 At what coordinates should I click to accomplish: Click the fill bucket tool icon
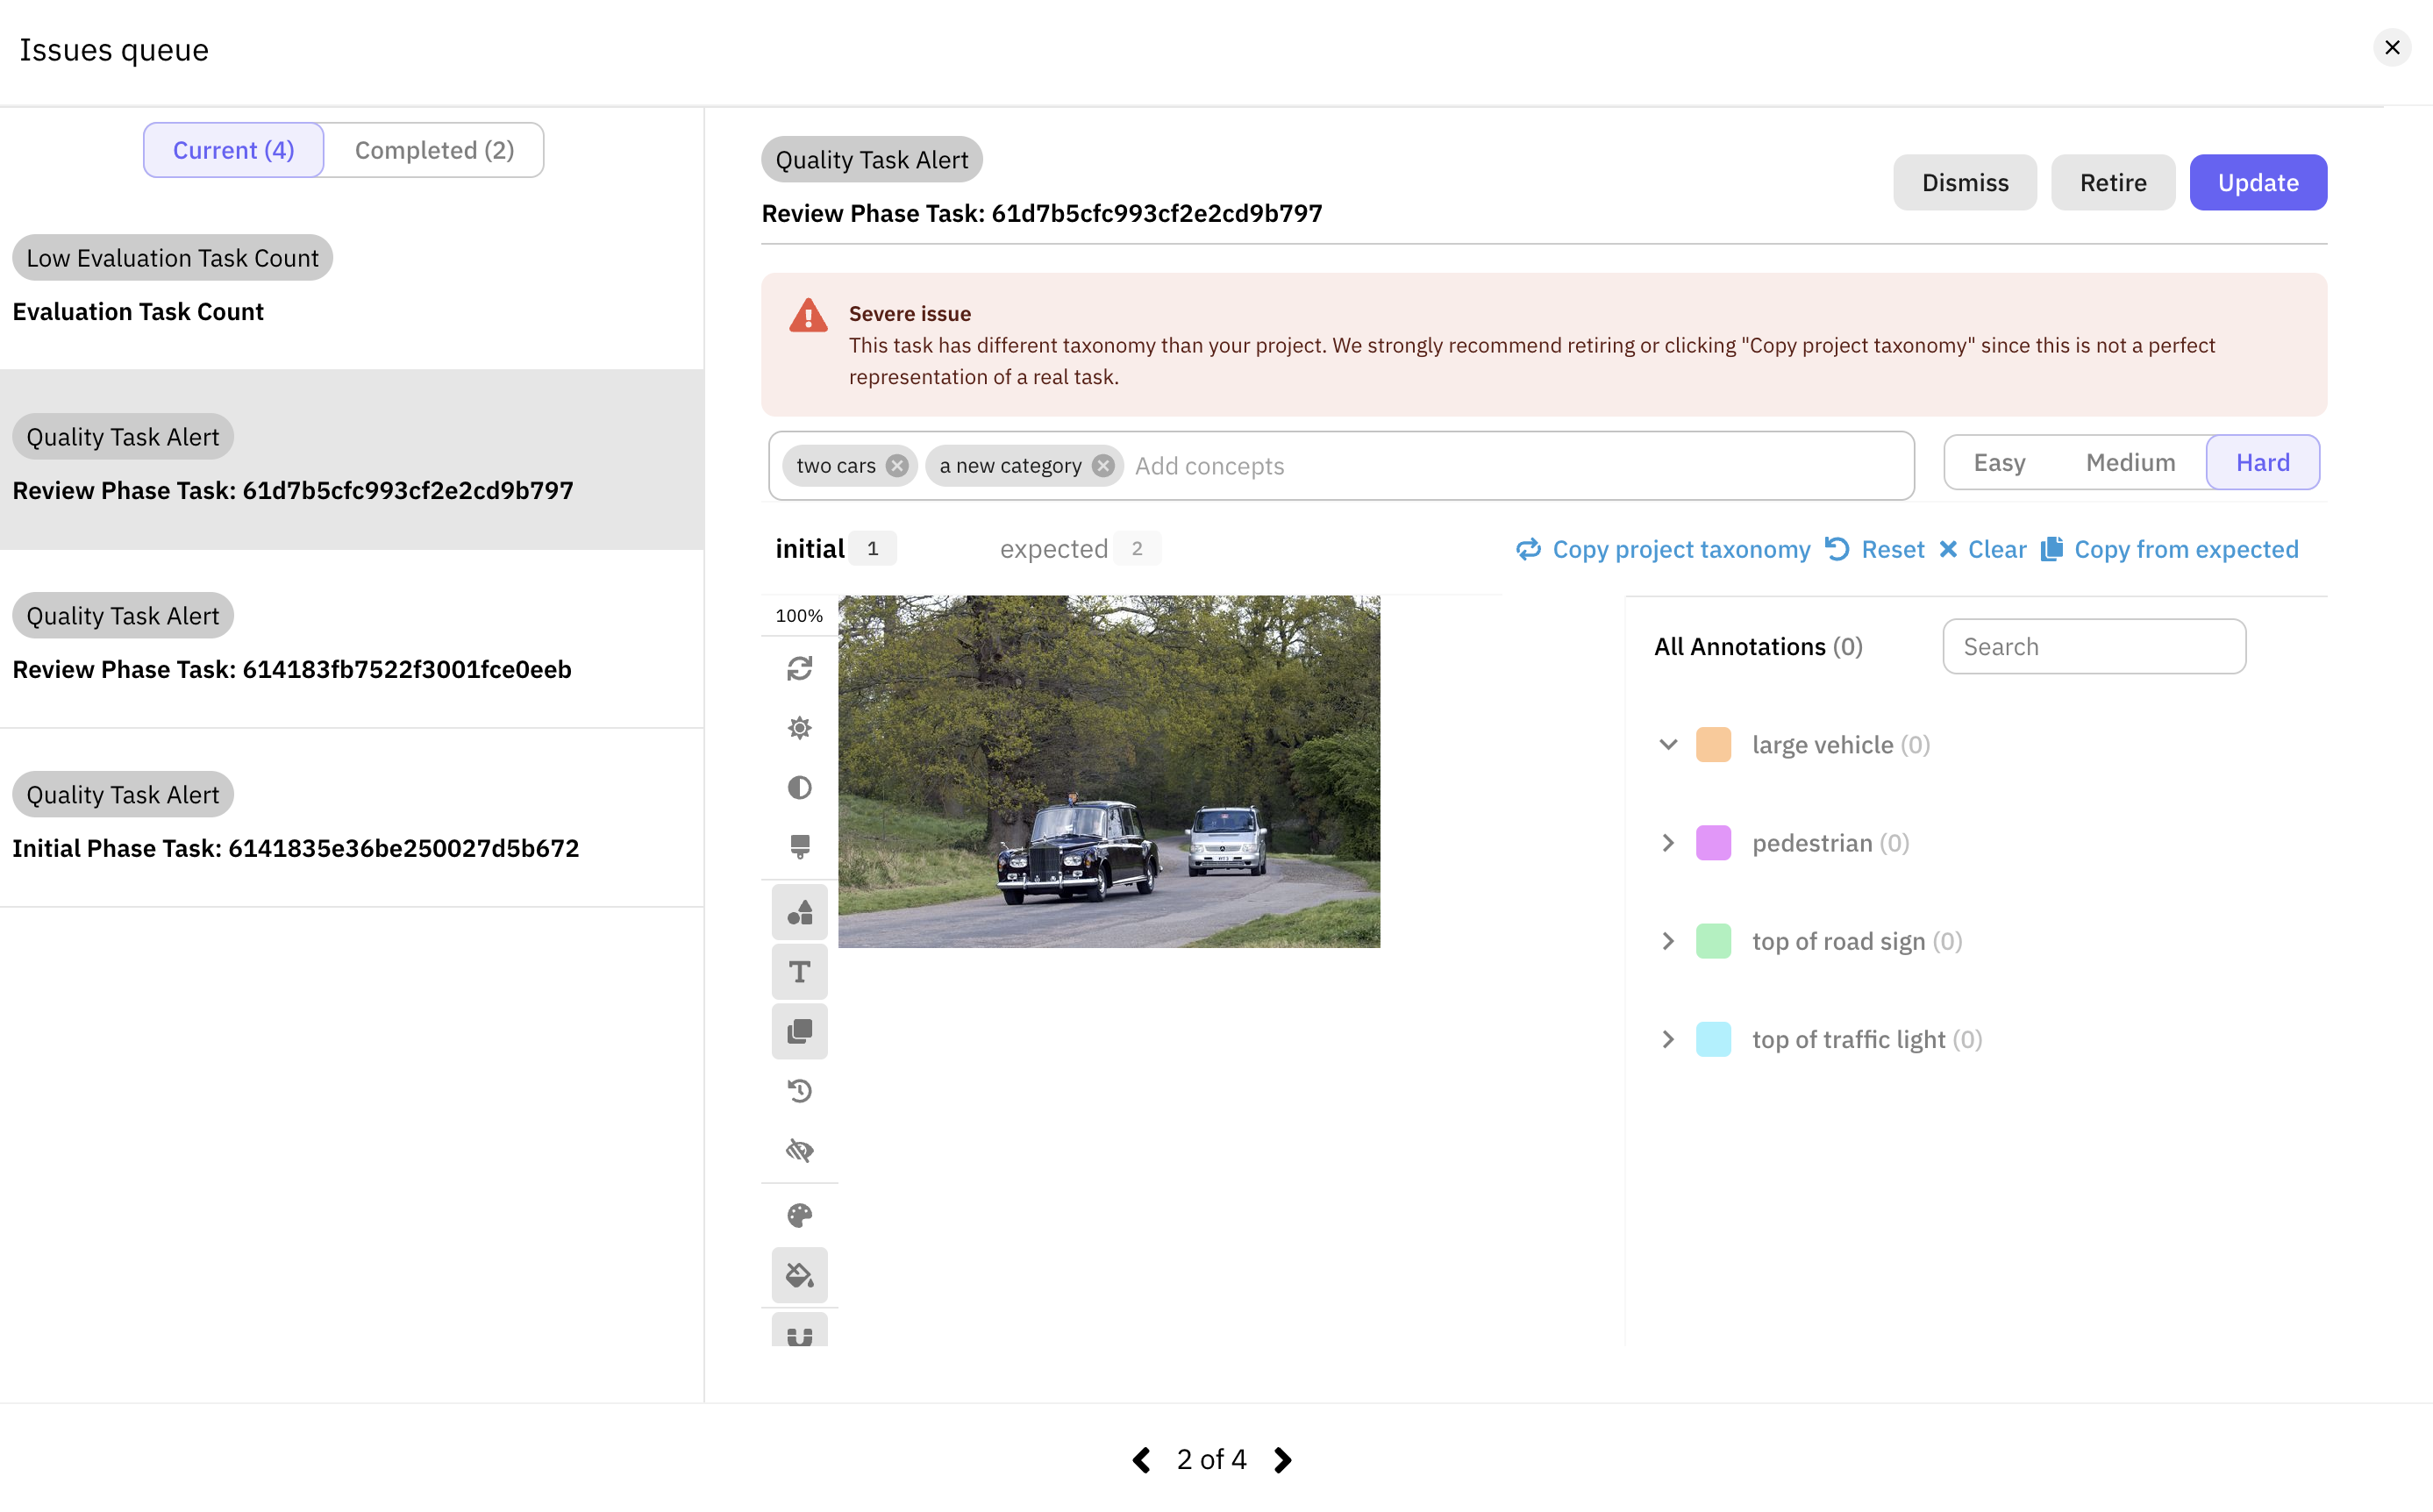pyautogui.click(x=799, y=1274)
